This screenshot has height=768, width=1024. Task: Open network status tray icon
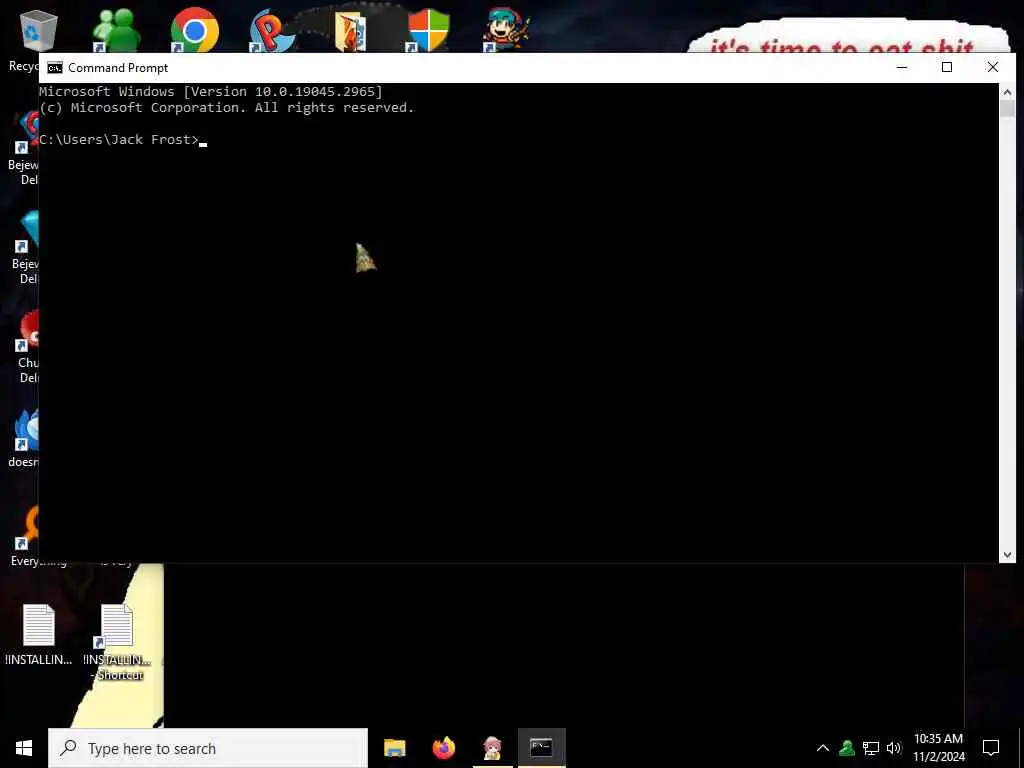click(x=871, y=748)
